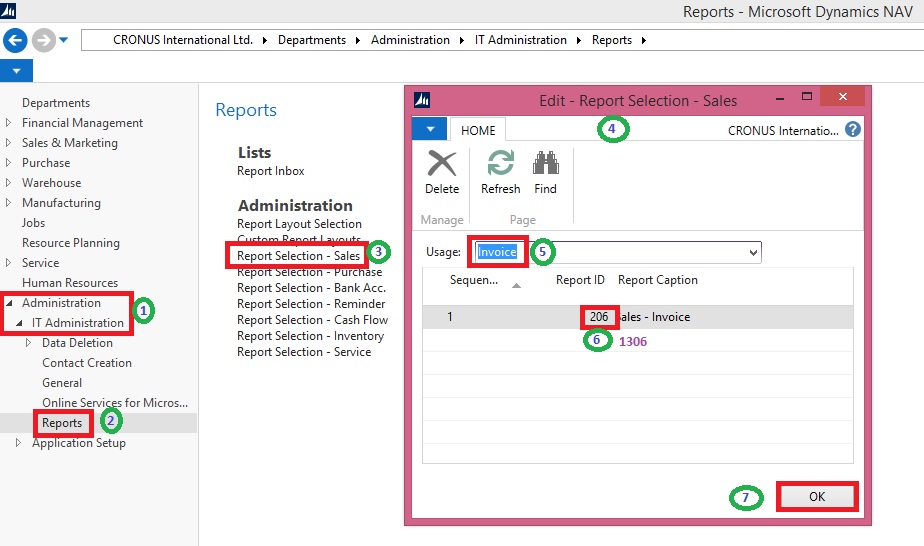Screen dimensions: 924x546
Task: Open Report Selection - Cash Flow link
Action: (x=312, y=320)
